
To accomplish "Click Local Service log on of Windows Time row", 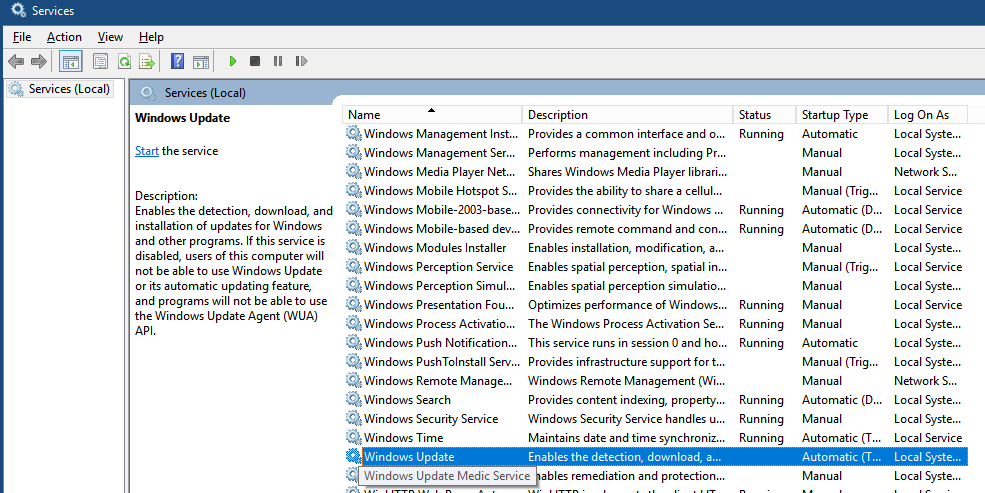I will click(928, 438).
